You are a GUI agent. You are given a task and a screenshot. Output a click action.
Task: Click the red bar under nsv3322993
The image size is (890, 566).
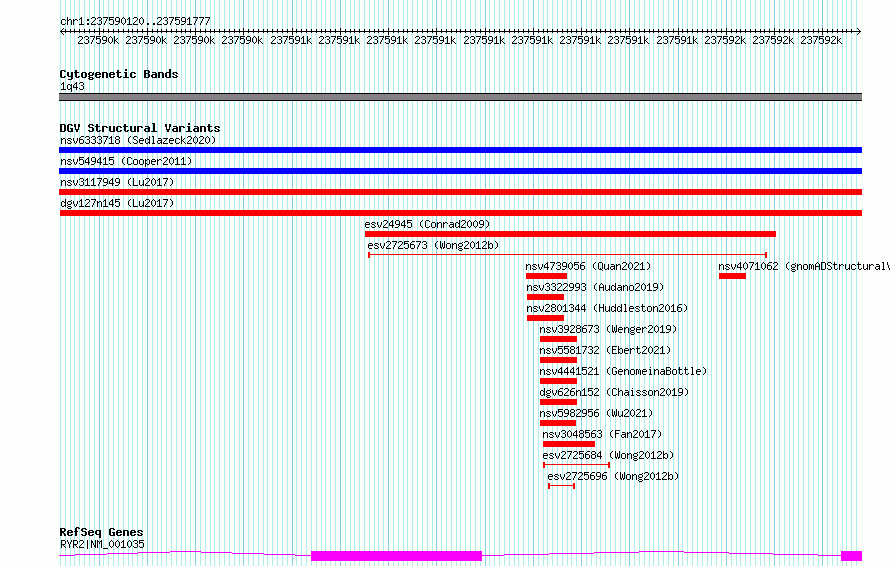coord(545,297)
